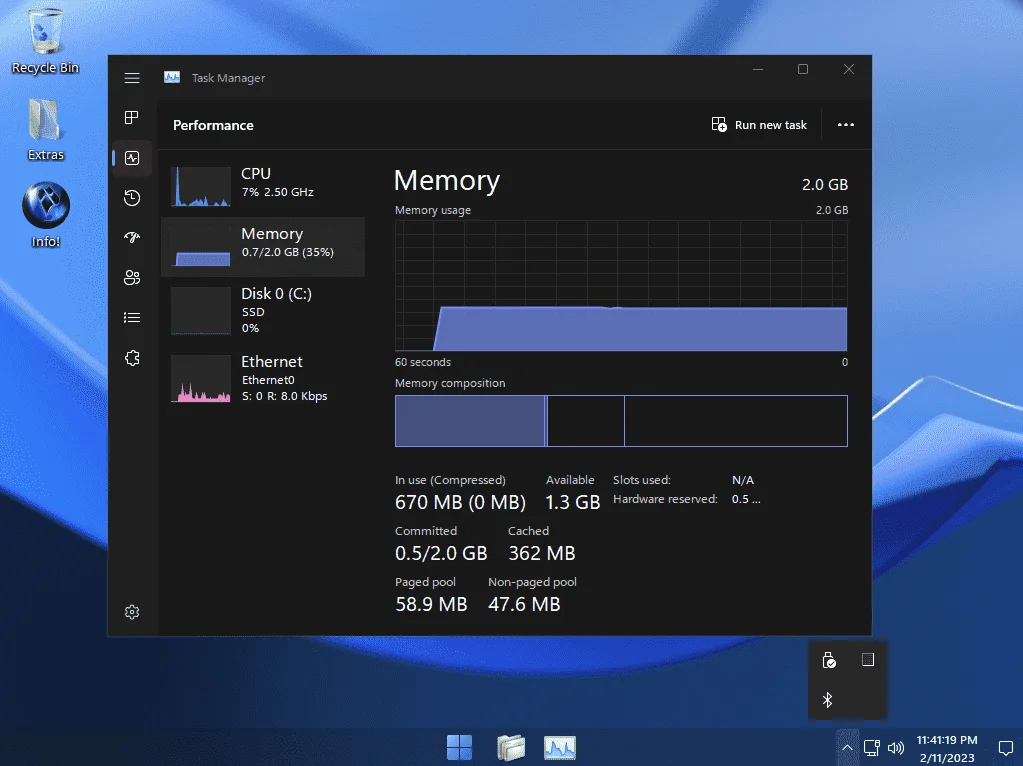Click the Task Manager title icon
This screenshot has width=1023, height=766.
pyautogui.click(x=172, y=78)
